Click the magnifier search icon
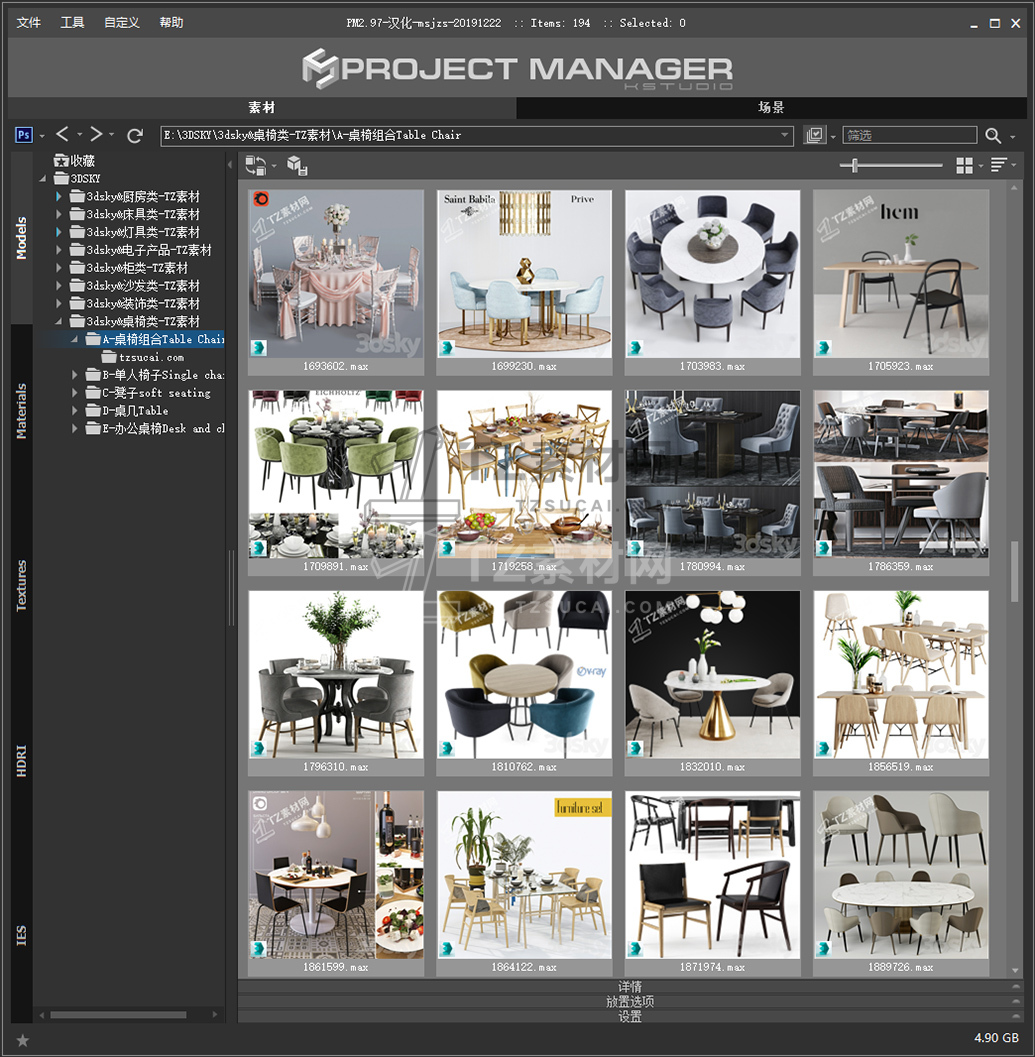 pos(993,135)
